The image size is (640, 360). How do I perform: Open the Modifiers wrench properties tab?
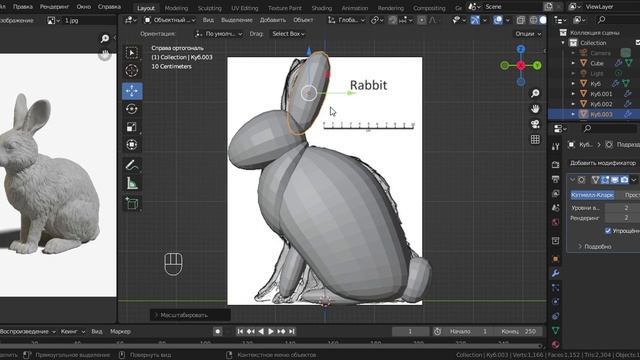click(556, 273)
